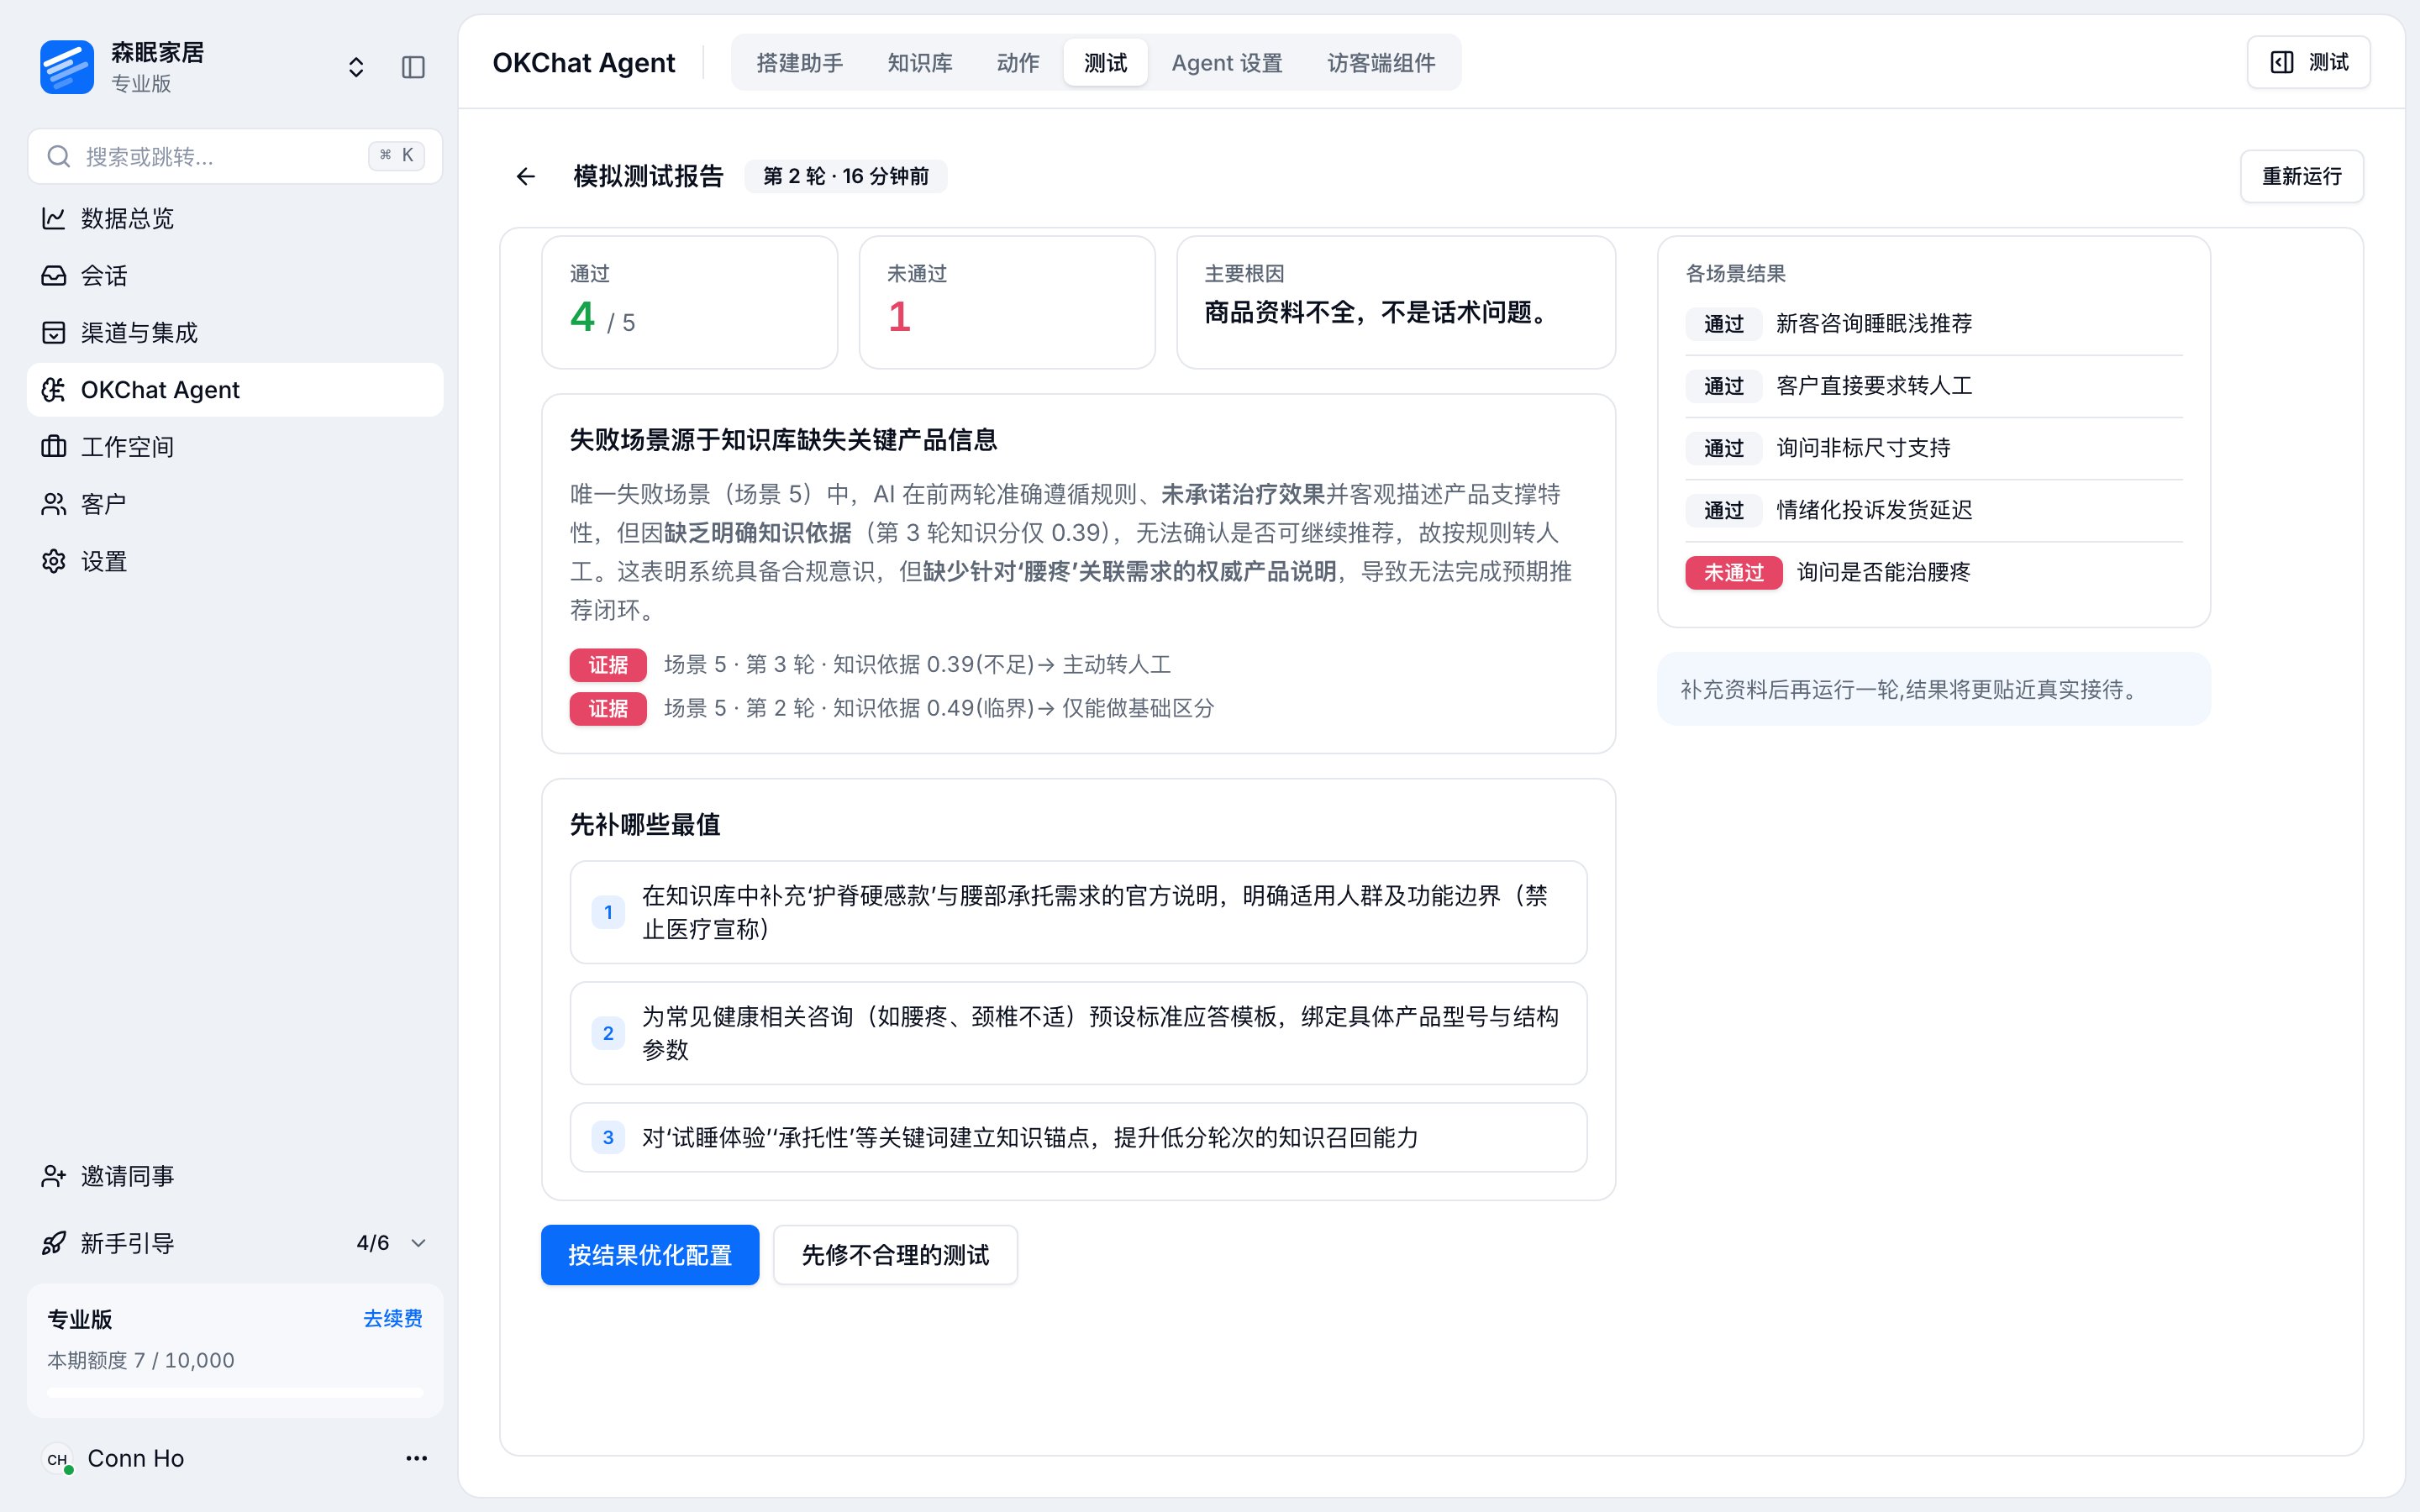Switch to 访客端组件 tab
This screenshot has width=2420, height=1512.
point(1381,63)
